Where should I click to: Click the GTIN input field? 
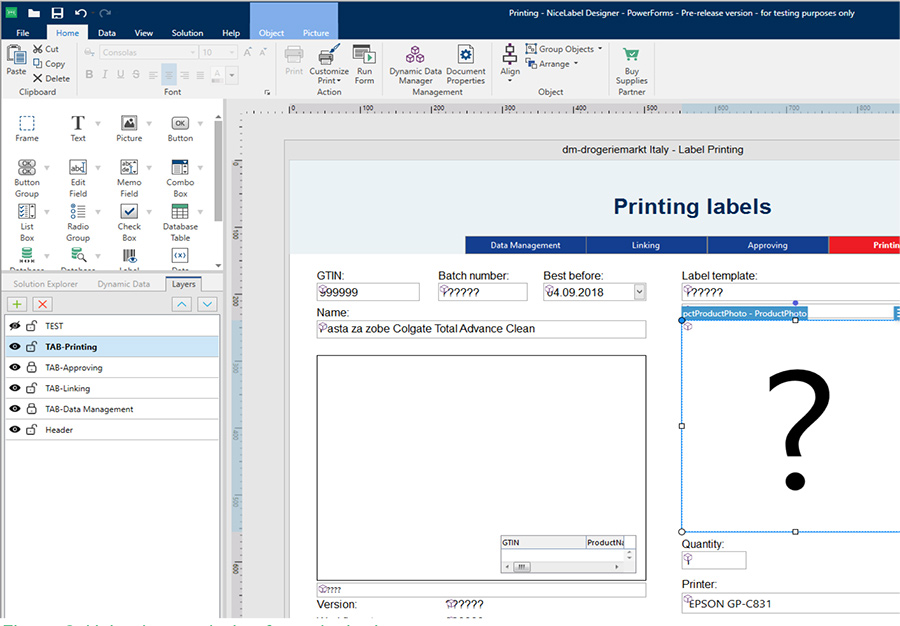pos(368,292)
